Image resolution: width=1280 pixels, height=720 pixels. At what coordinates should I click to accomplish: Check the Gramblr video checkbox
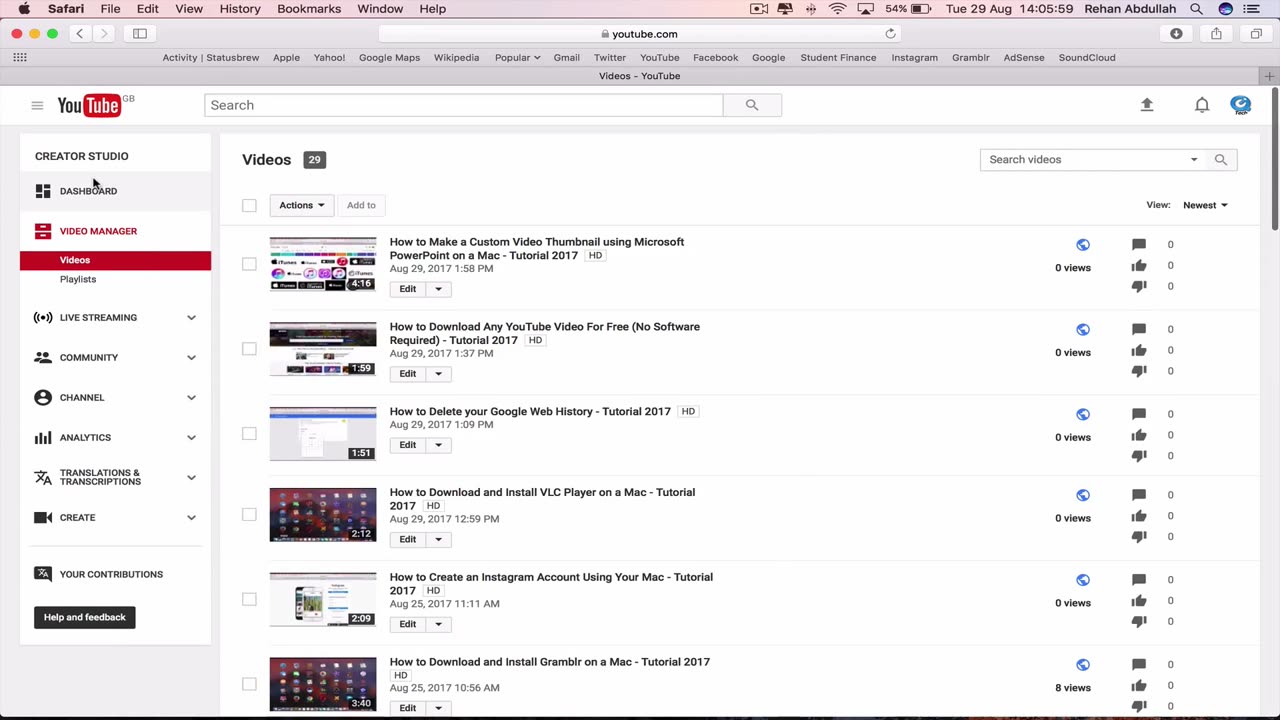click(249, 685)
